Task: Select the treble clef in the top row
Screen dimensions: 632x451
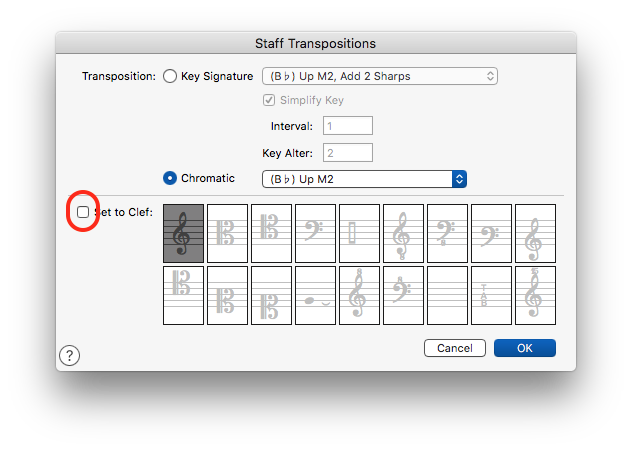Action: [x=183, y=233]
